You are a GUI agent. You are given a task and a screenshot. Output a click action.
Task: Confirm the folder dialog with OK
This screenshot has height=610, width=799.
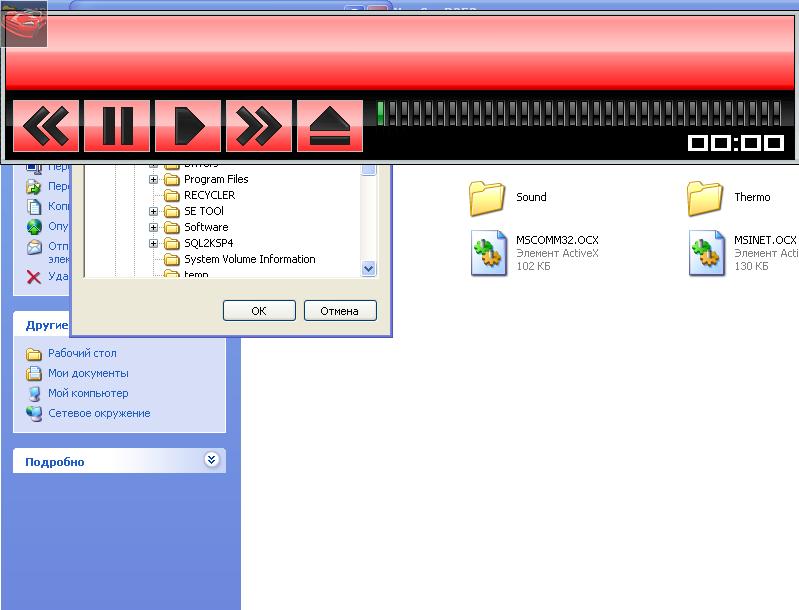tap(259, 311)
